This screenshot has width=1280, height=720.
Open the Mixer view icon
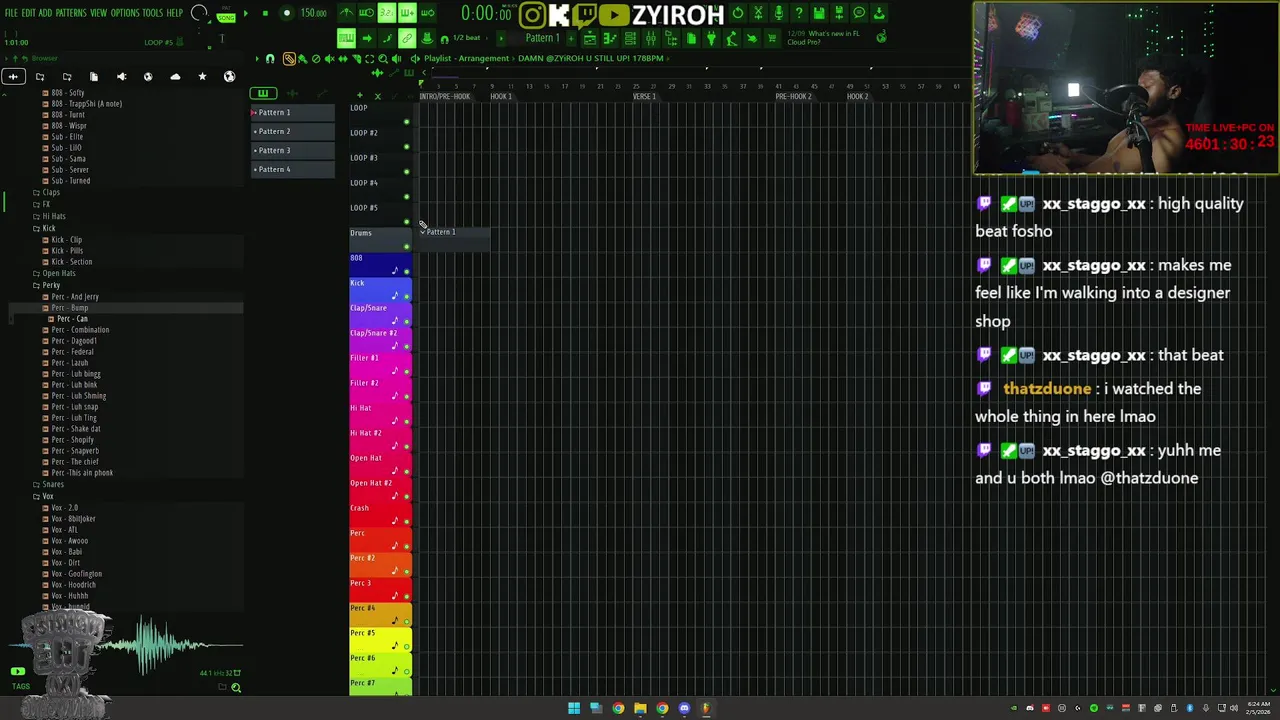(x=651, y=38)
